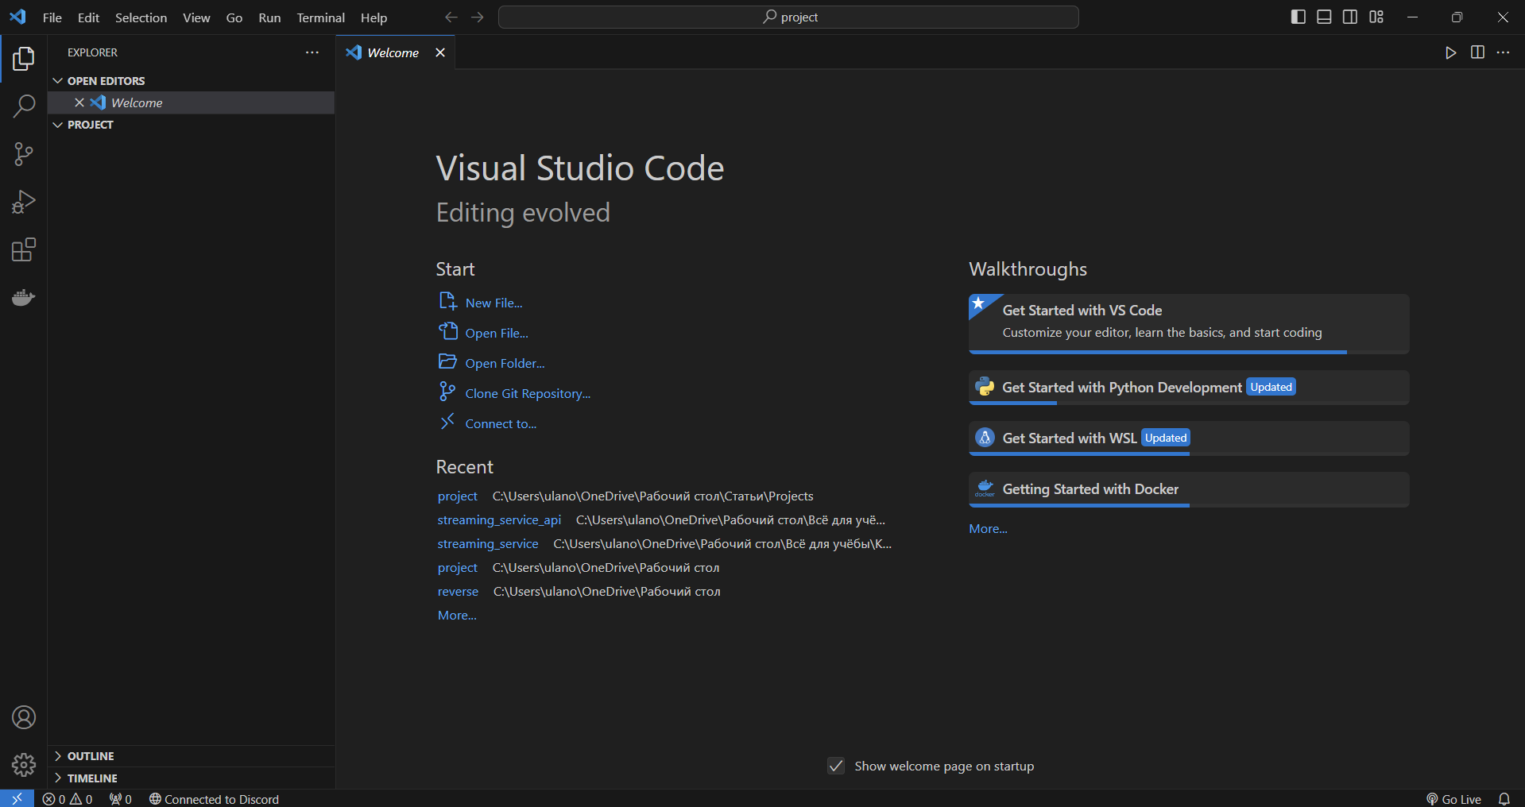
Task: Open the Run menu
Action: [x=269, y=18]
